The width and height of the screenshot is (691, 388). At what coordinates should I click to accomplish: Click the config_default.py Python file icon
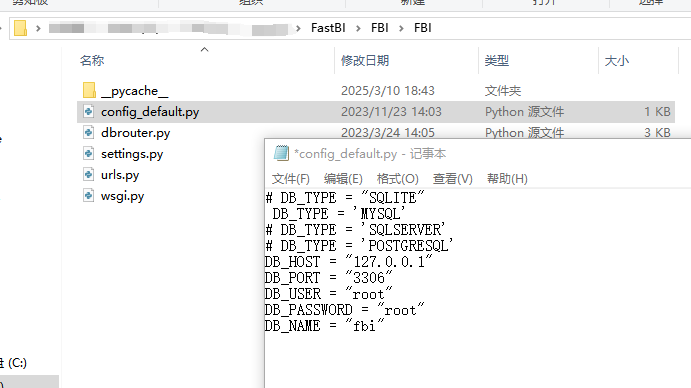tap(89, 112)
